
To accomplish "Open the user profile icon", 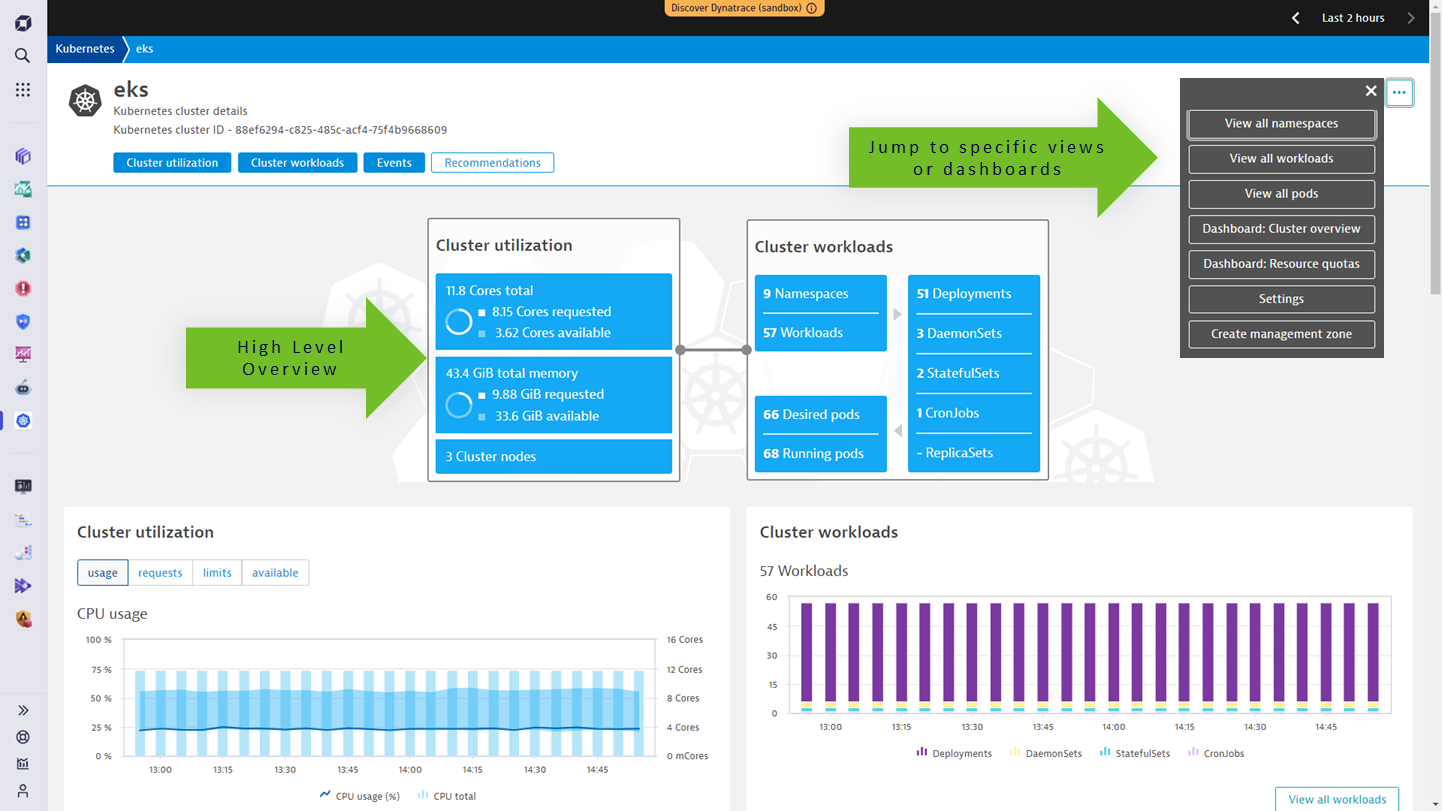I will coord(22,791).
